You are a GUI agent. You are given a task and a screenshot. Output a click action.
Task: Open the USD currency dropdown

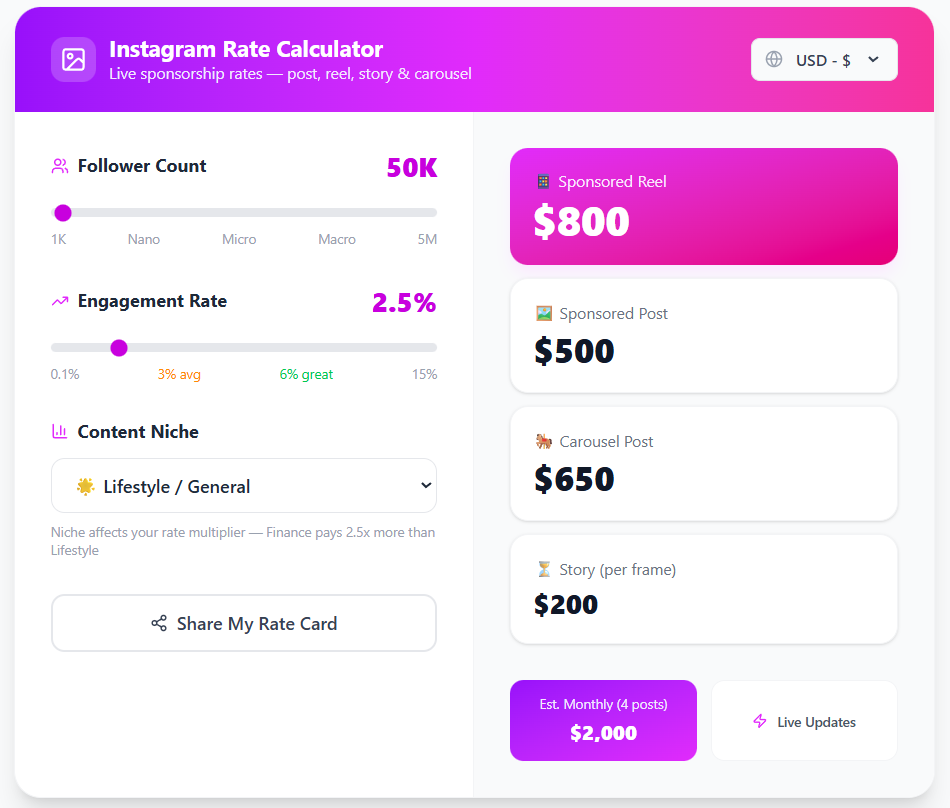tap(824, 59)
